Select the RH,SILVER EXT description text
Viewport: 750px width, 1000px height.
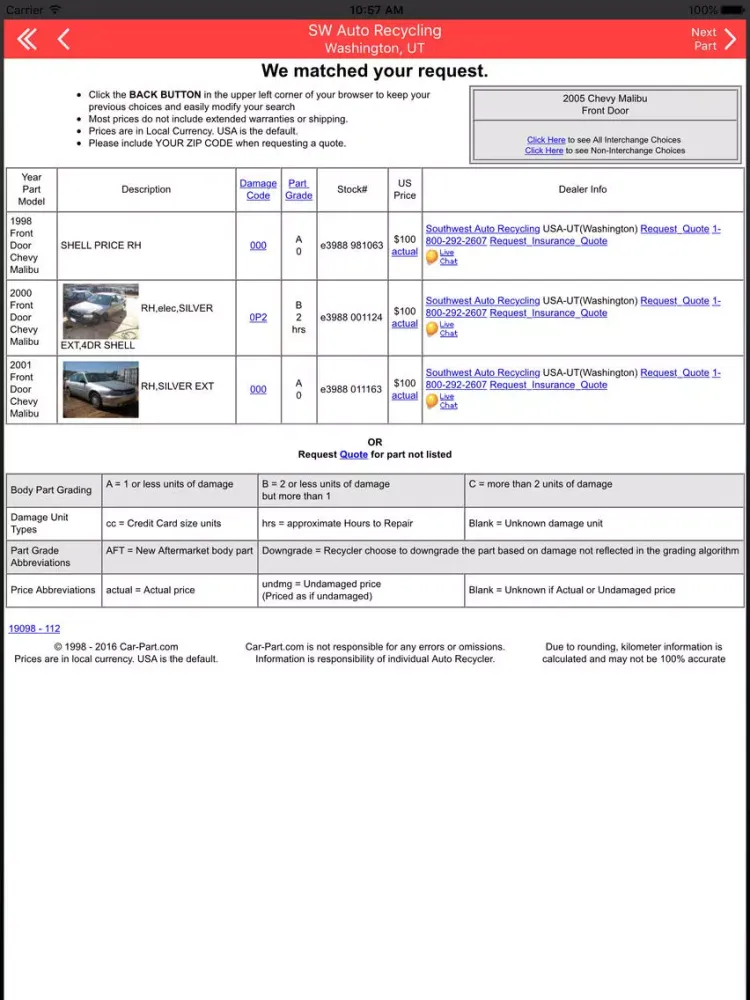[x=177, y=386]
